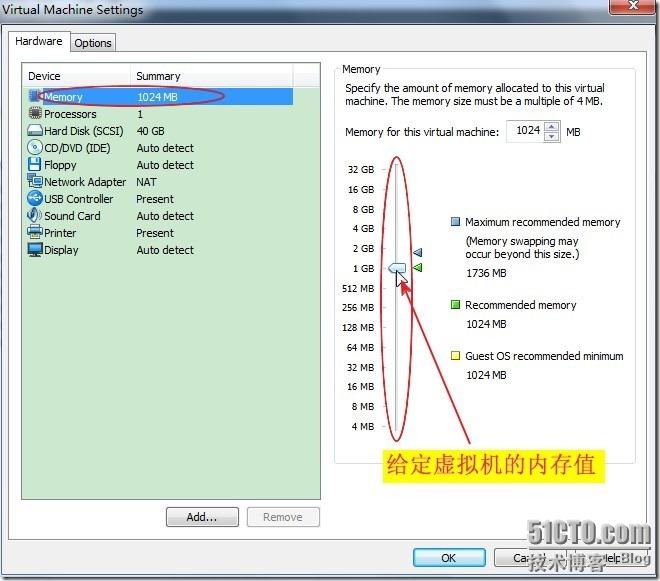The height and width of the screenshot is (581, 660).
Task: Click the Network Adapter icon
Action: 35,181
